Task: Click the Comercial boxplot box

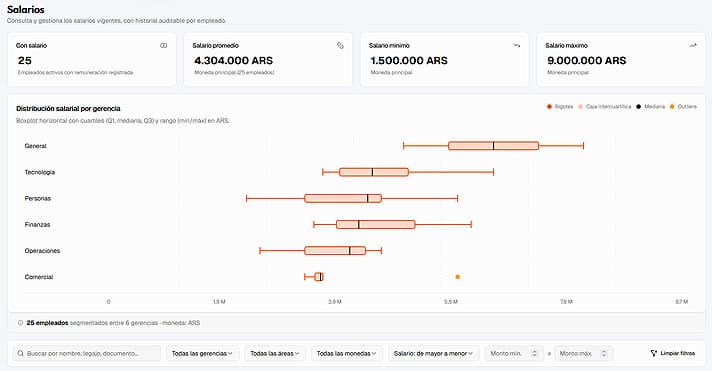Action: [319, 277]
